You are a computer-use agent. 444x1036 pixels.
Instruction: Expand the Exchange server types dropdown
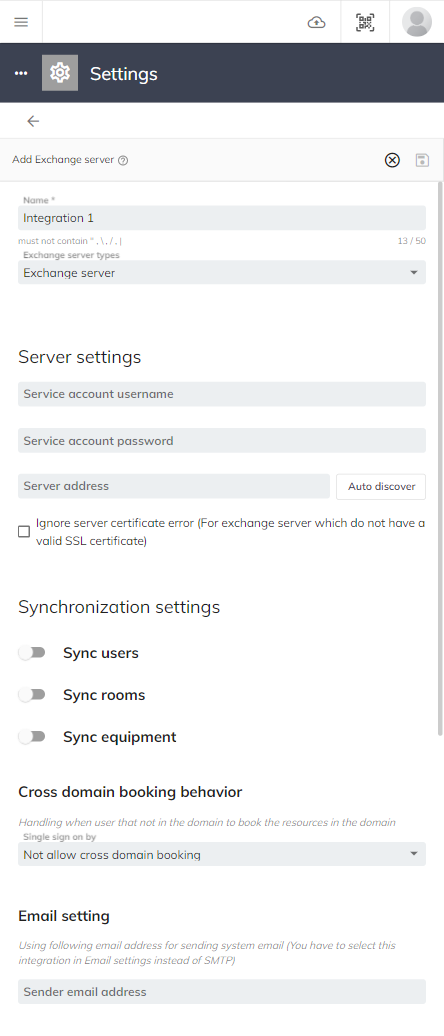(222, 272)
